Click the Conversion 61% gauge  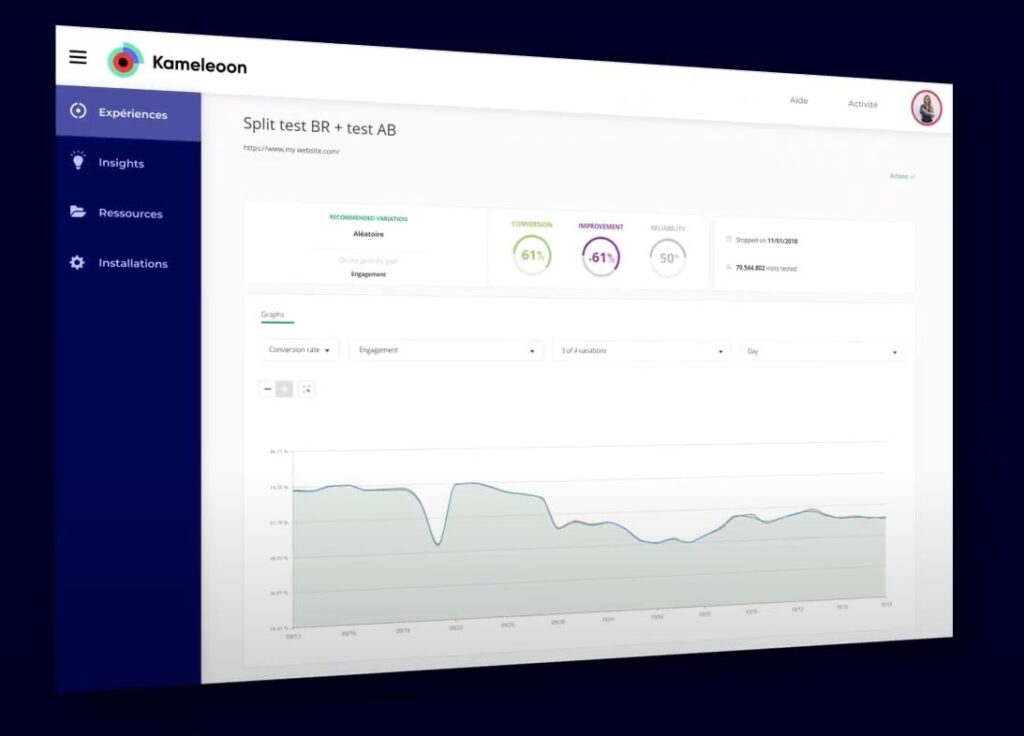[x=532, y=255]
